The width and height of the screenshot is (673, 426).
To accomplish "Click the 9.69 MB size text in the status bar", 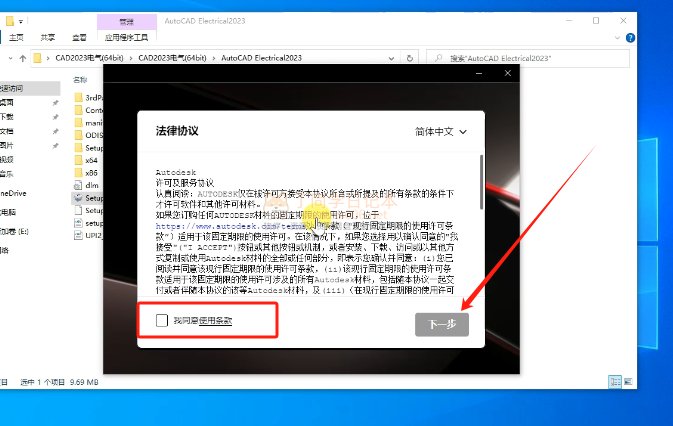I will tap(84, 382).
